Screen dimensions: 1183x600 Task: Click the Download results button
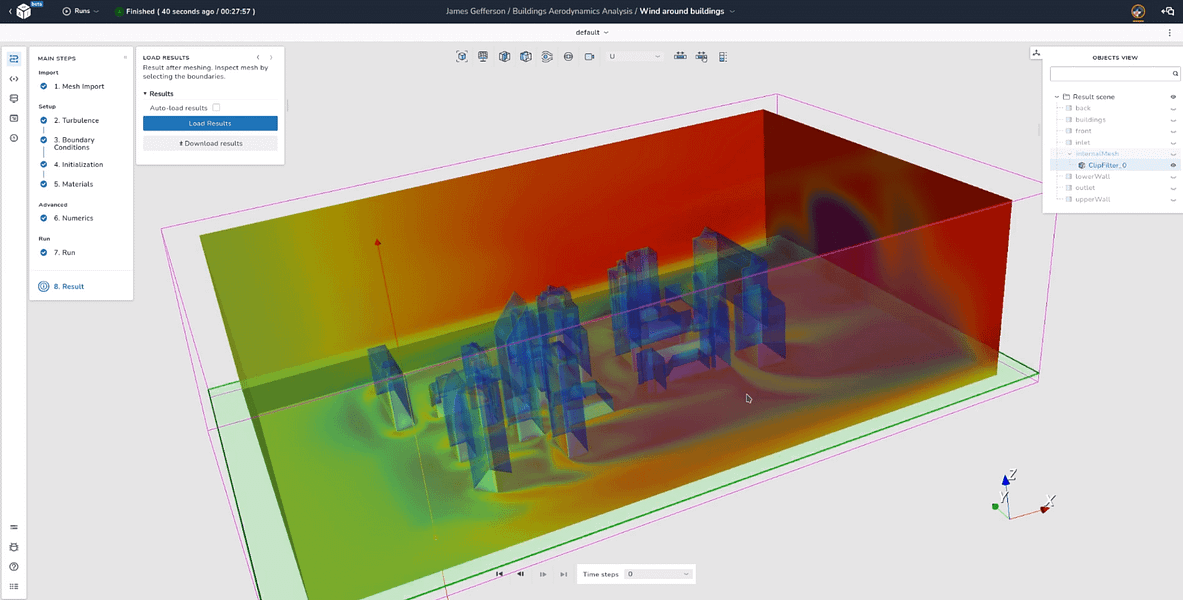(x=210, y=143)
